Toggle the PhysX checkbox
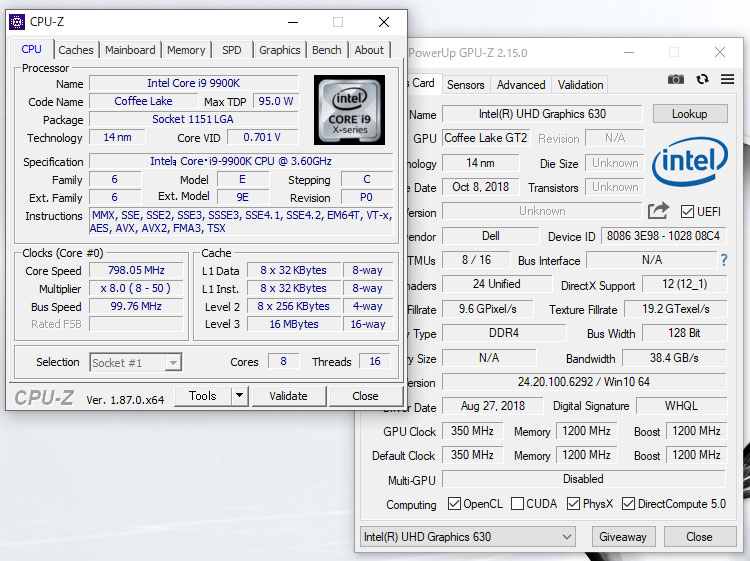The height and width of the screenshot is (561, 750). pos(573,504)
